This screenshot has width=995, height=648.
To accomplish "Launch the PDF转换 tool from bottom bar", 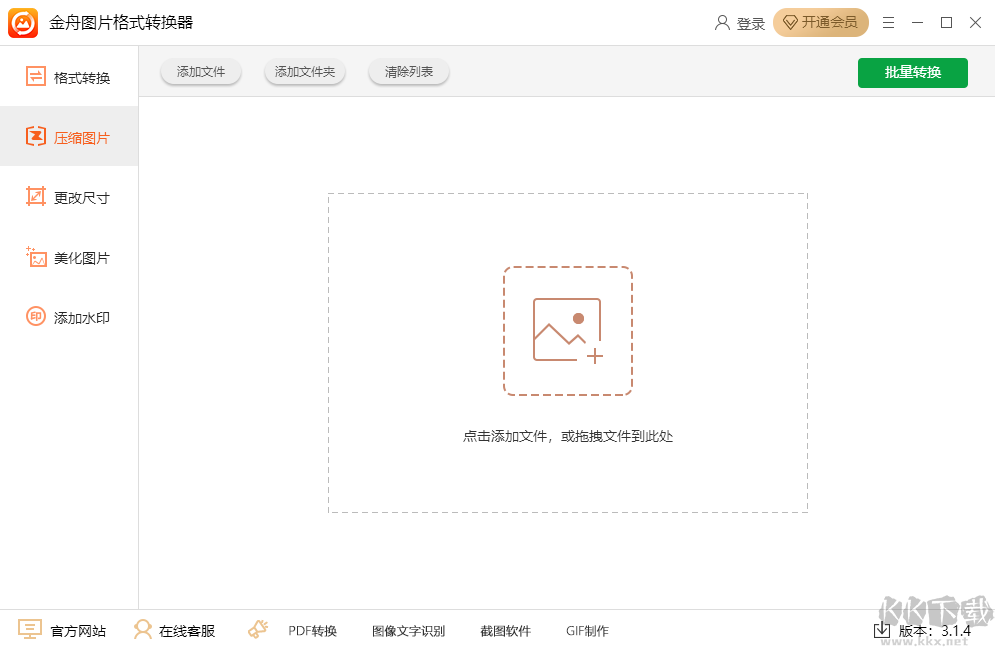I will [315, 630].
